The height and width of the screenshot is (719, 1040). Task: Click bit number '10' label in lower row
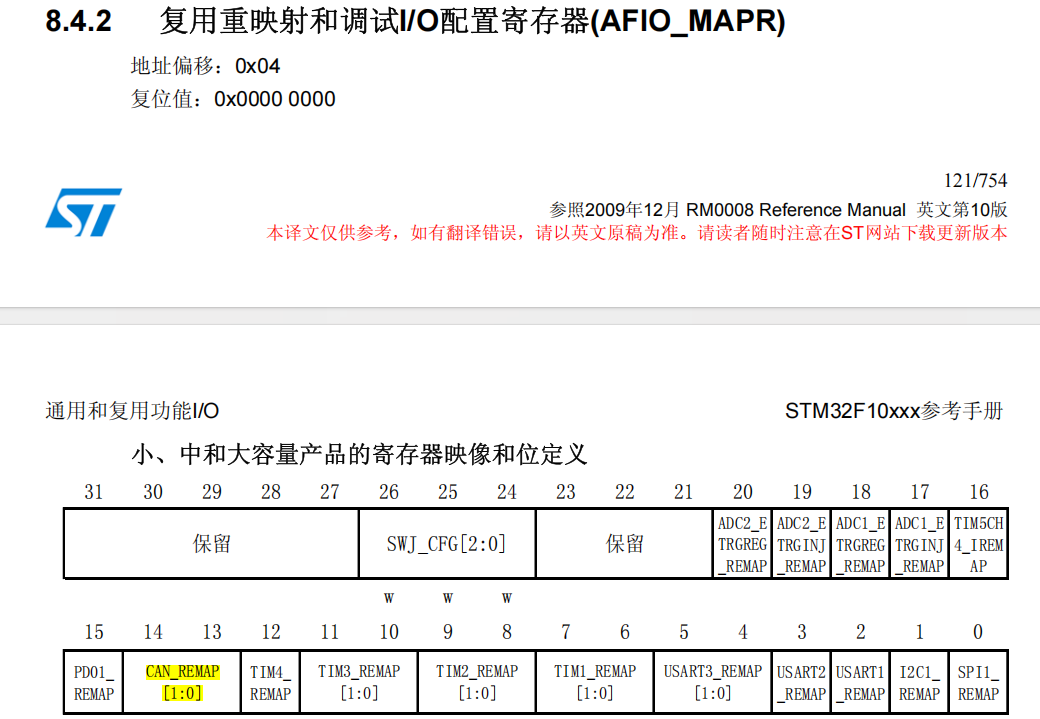coord(389,632)
